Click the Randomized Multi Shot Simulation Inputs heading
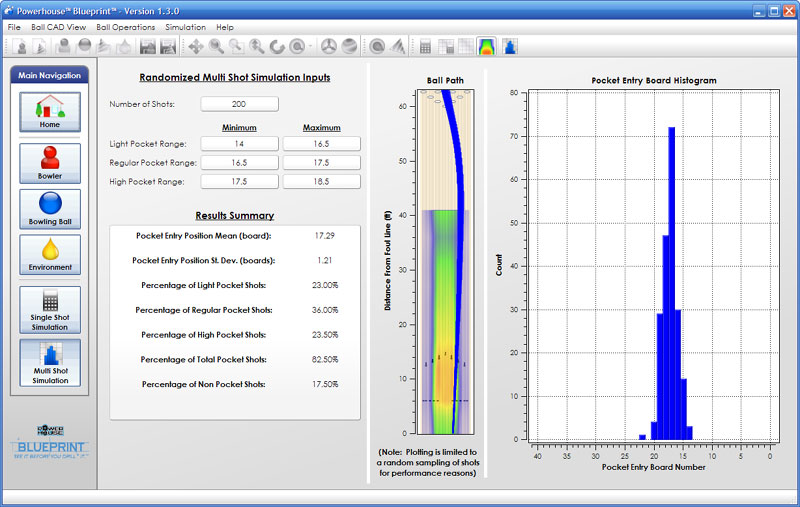The image size is (800, 507). [235, 78]
